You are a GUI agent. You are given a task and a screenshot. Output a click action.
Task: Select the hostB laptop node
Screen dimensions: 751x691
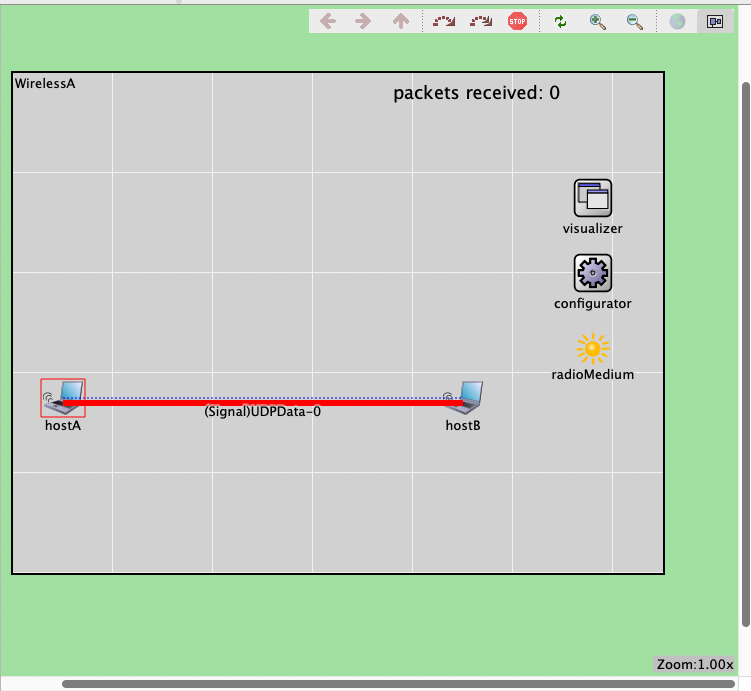(x=464, y=397)
